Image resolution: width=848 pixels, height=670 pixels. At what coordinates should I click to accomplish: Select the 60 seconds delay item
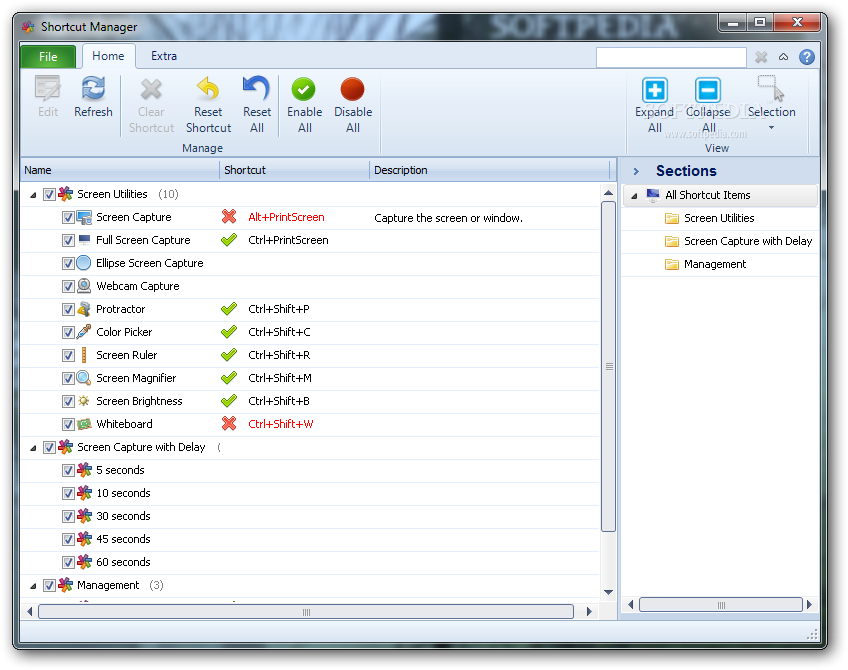(123, 562)
